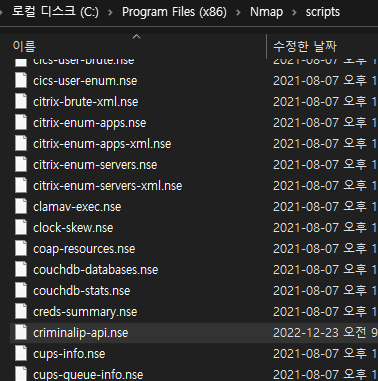Image resolution: width=378 pixels, height=381 pixels.
Task: Select file criminalip-api.nse
Action: (81, 333)
